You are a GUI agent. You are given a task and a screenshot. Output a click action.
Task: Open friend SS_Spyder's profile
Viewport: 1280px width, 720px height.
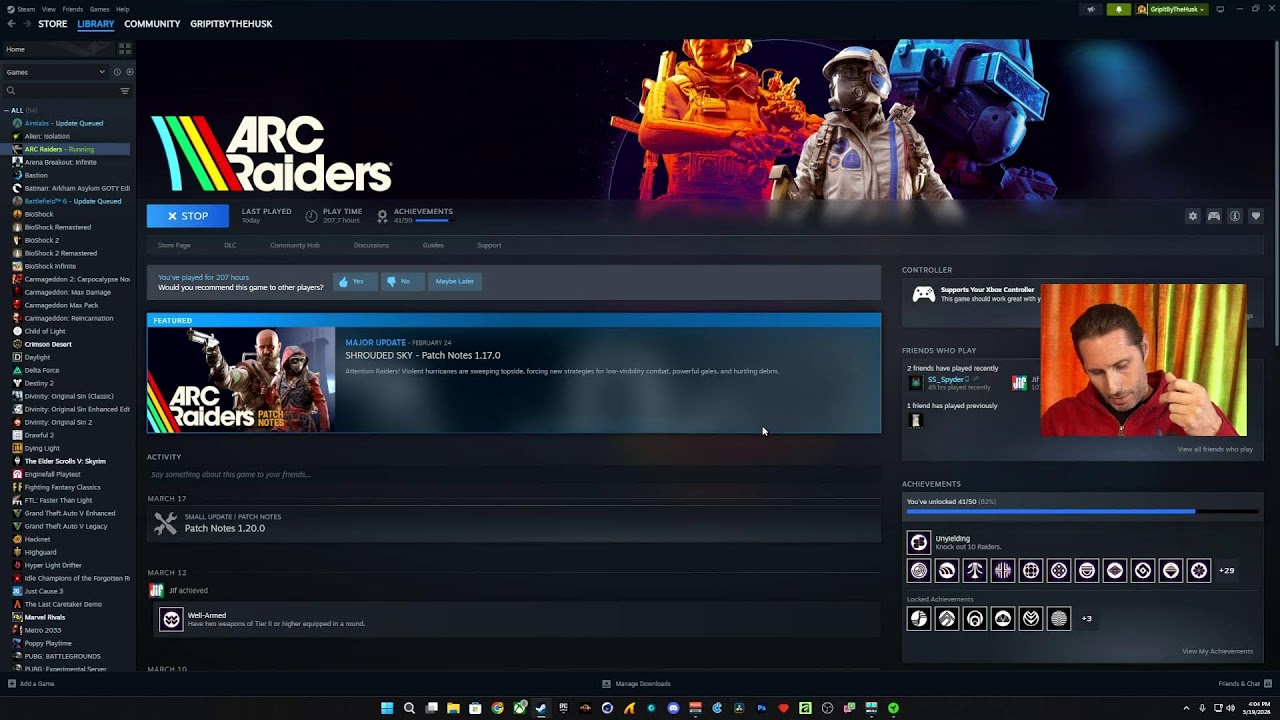tap(945, 380)
